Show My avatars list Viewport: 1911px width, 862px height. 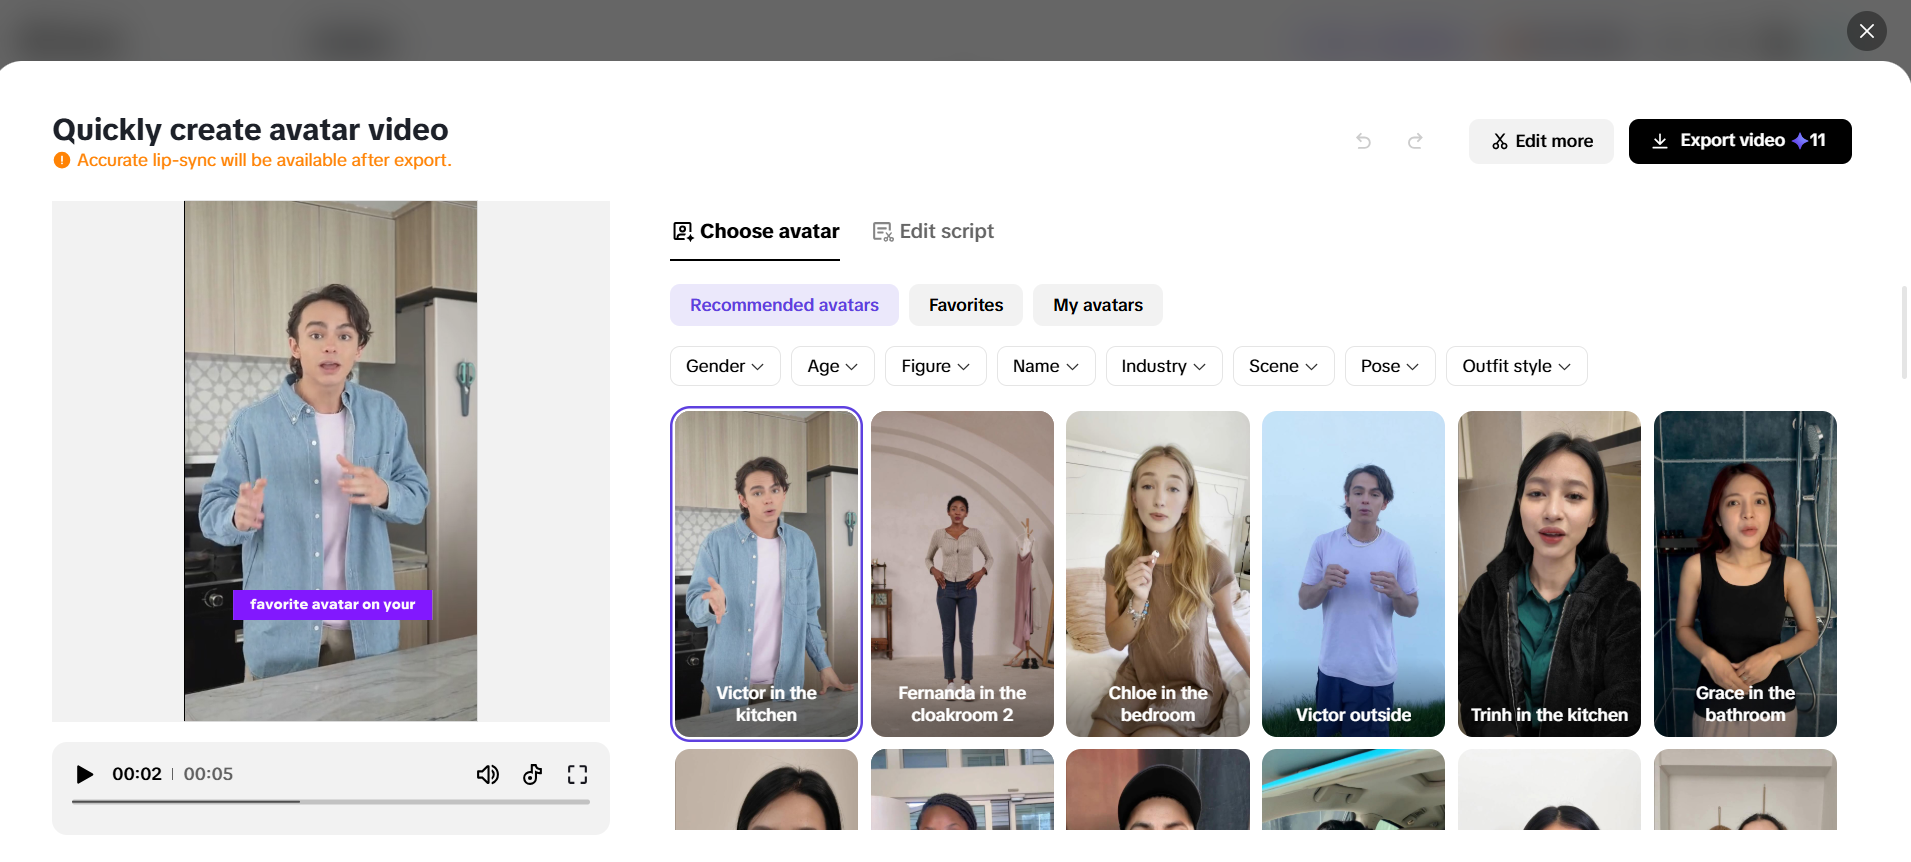tap(1098, 305)
